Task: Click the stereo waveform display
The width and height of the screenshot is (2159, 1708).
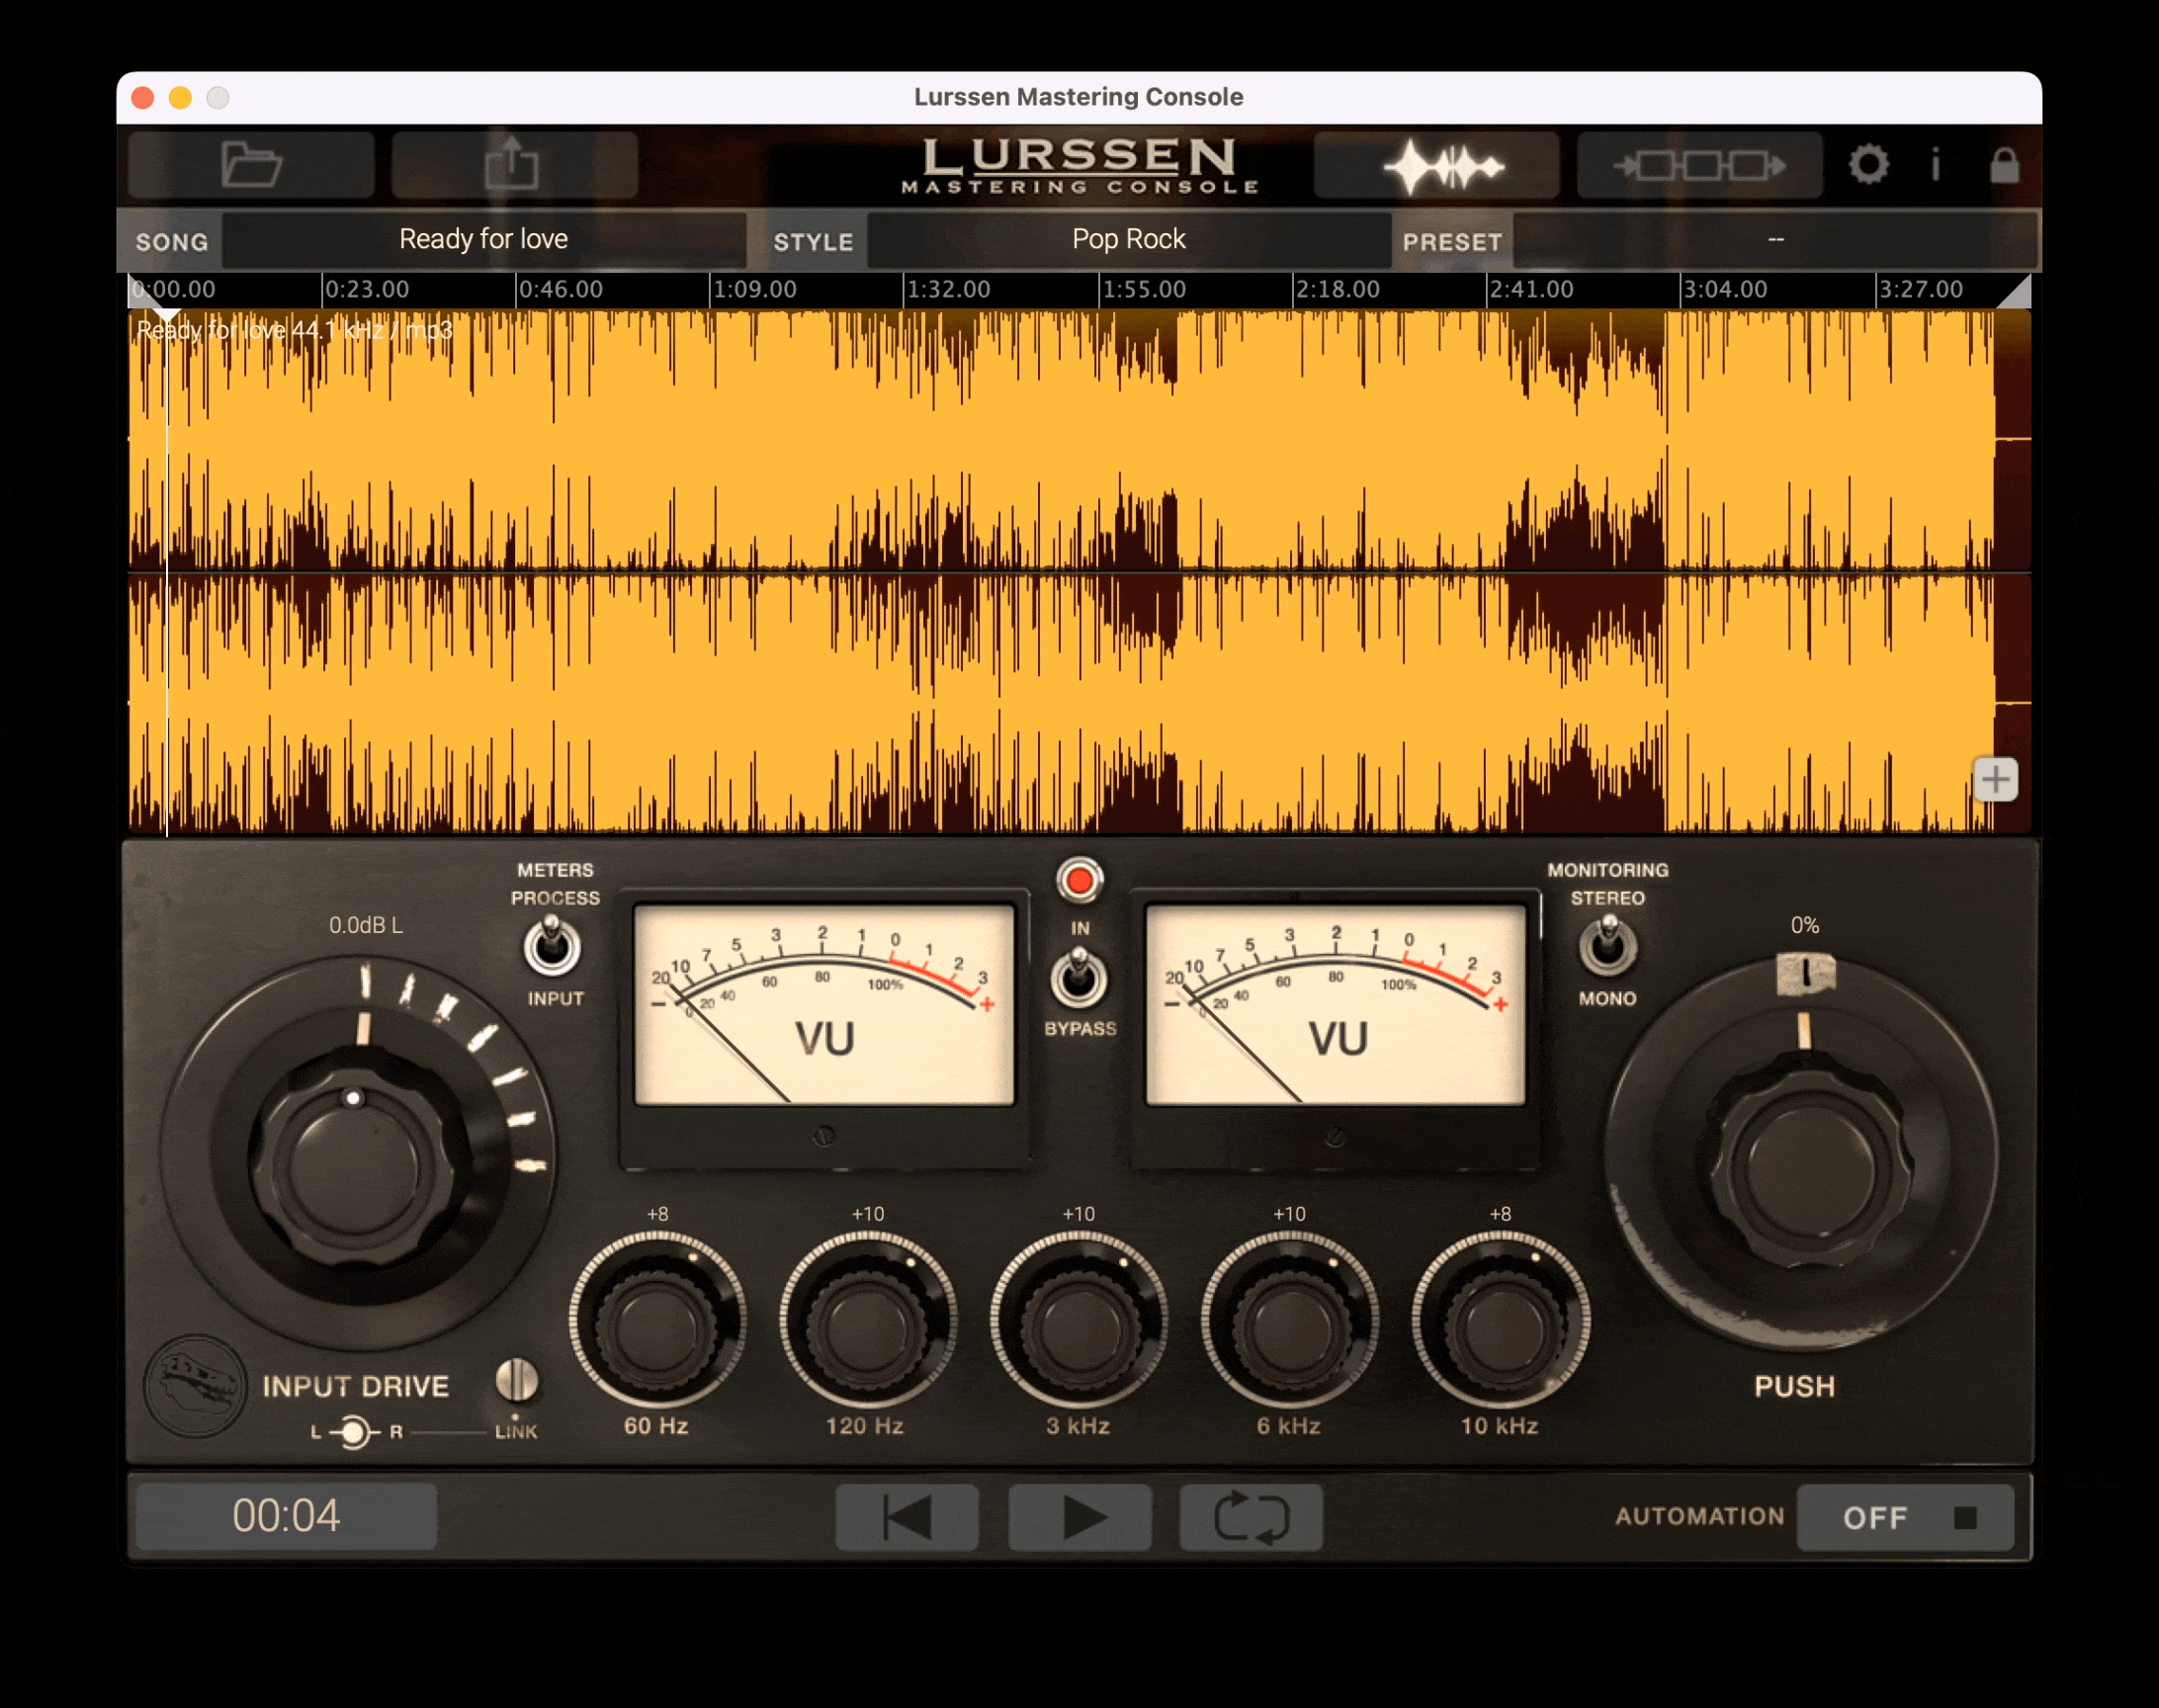Action: click(x=1079, y=571)
